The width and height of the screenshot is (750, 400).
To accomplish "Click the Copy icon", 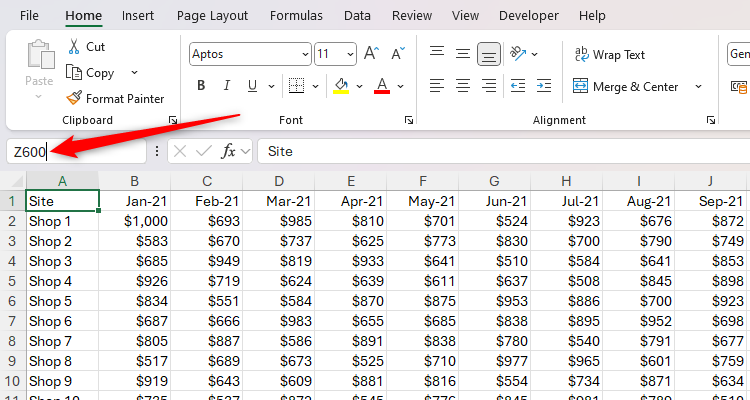I will pos(74,72).
